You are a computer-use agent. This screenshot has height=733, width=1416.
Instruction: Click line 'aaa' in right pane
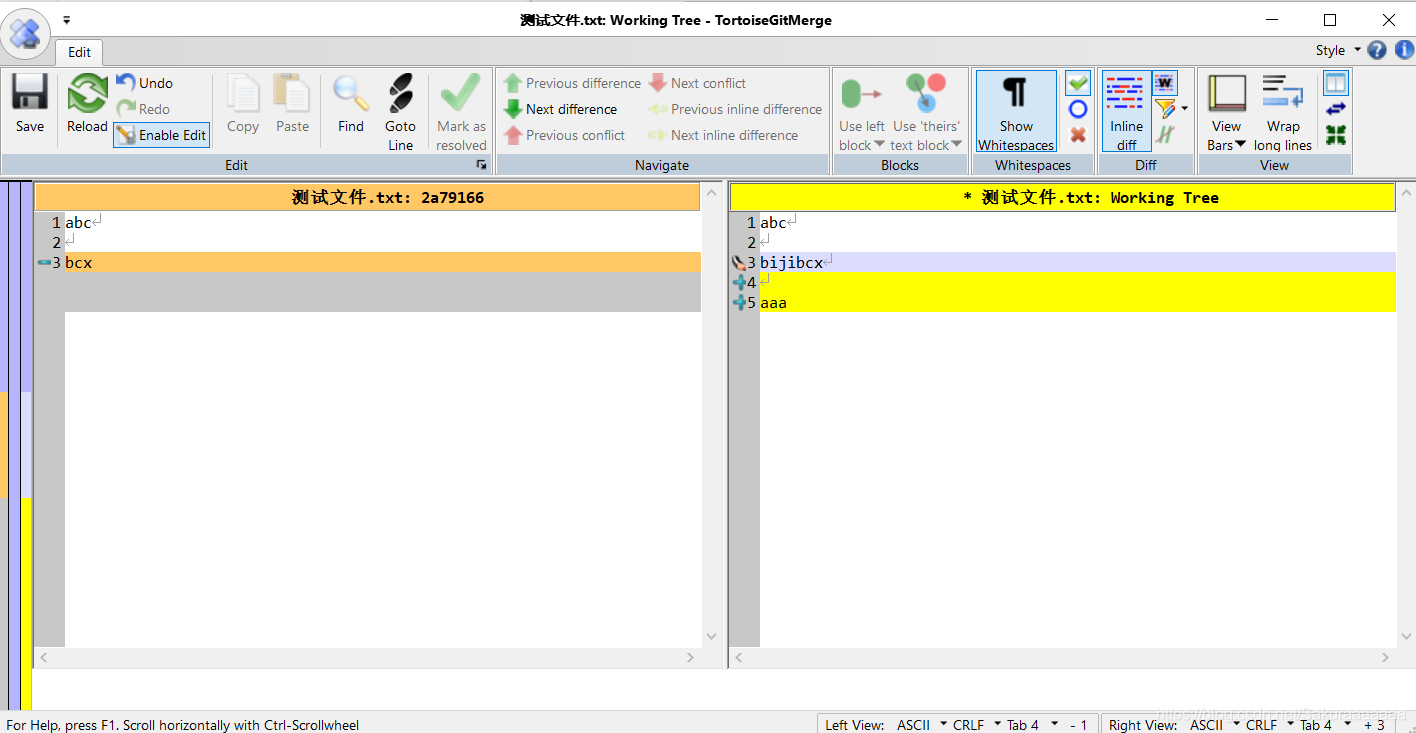[x=1077, y=302]
